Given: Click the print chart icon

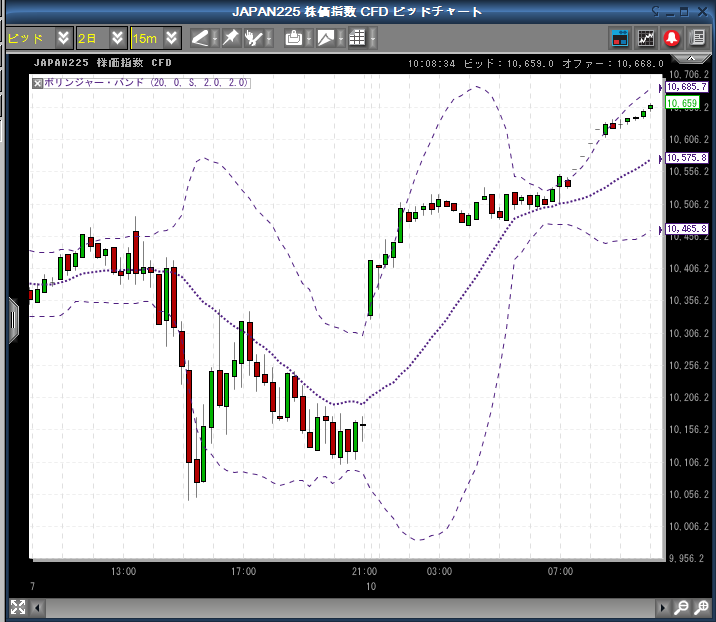Looking at the screenshot, I should 293,38.
